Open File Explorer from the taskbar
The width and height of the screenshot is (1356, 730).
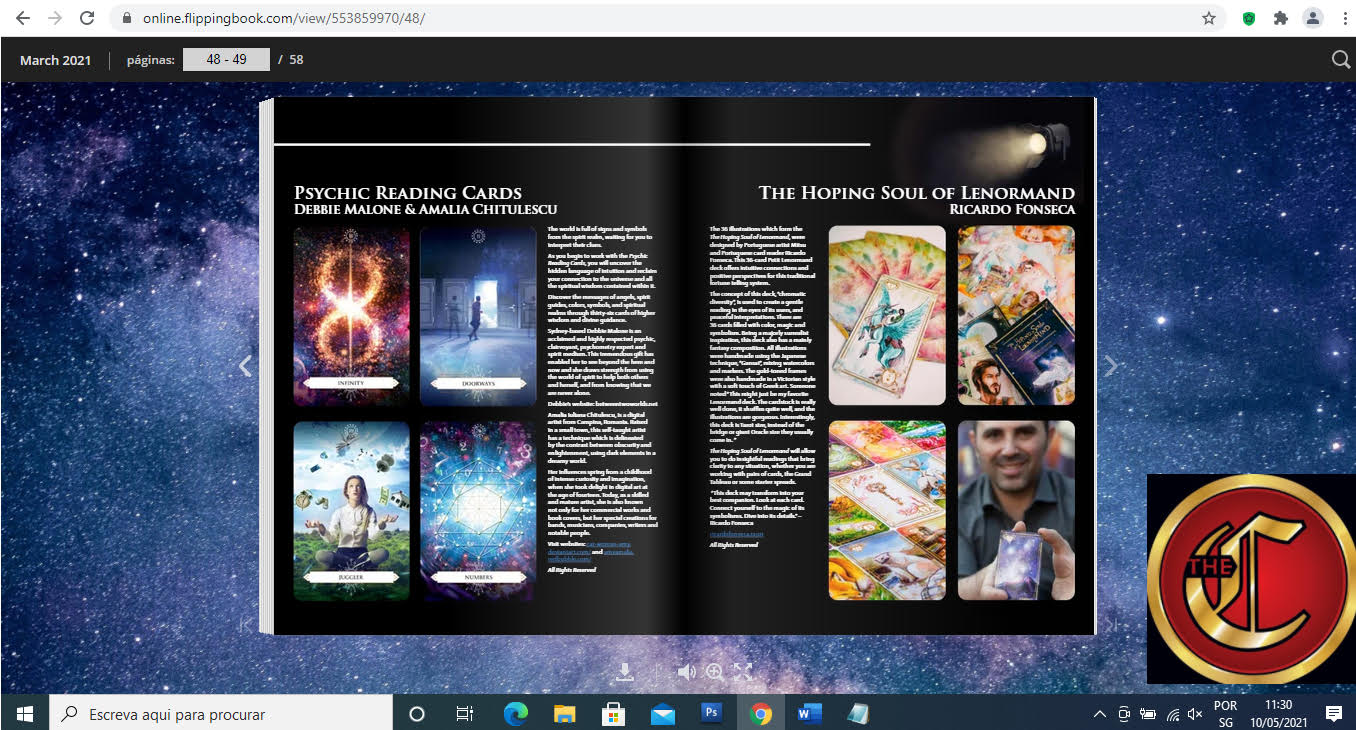565,714
